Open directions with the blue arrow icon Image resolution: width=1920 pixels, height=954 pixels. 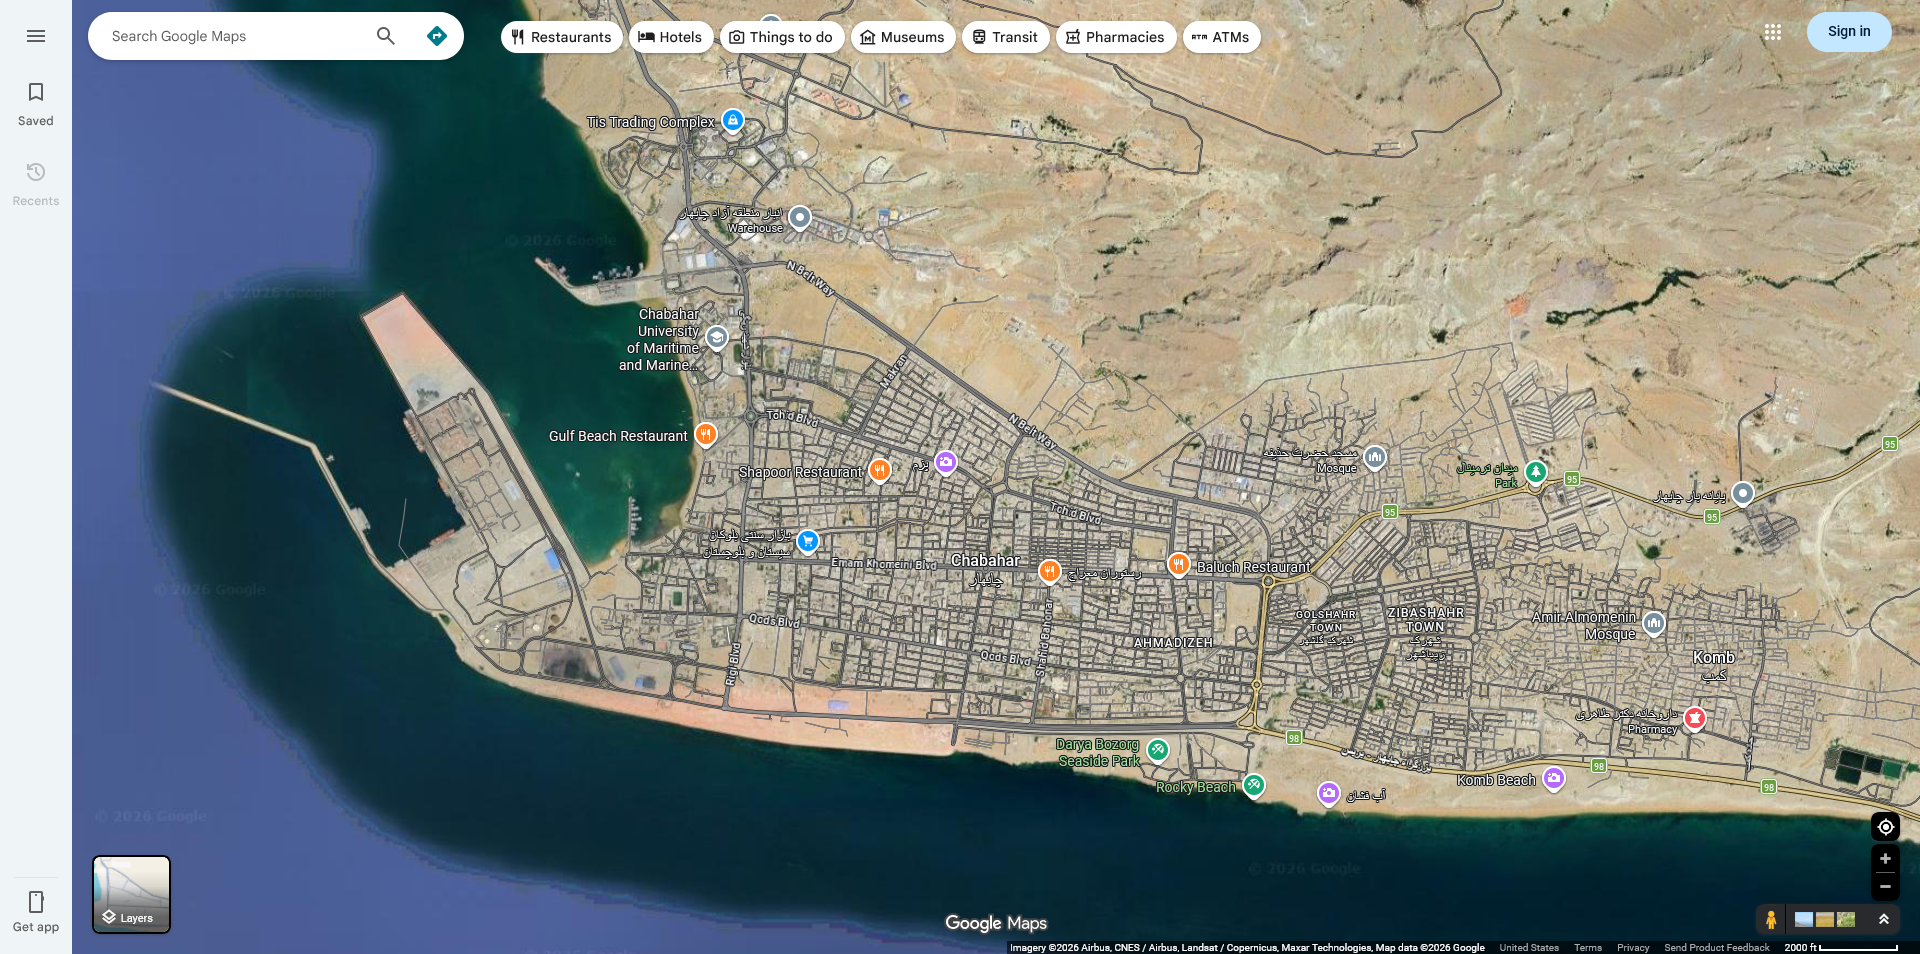pos(437,36)
